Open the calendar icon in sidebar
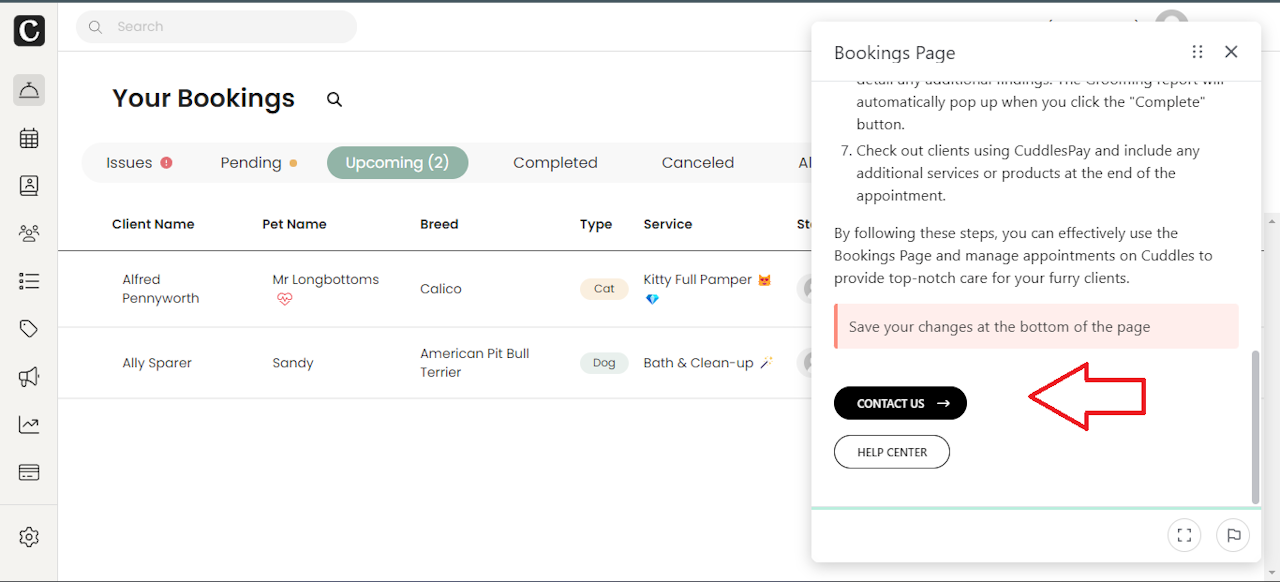 click(29, 139)
